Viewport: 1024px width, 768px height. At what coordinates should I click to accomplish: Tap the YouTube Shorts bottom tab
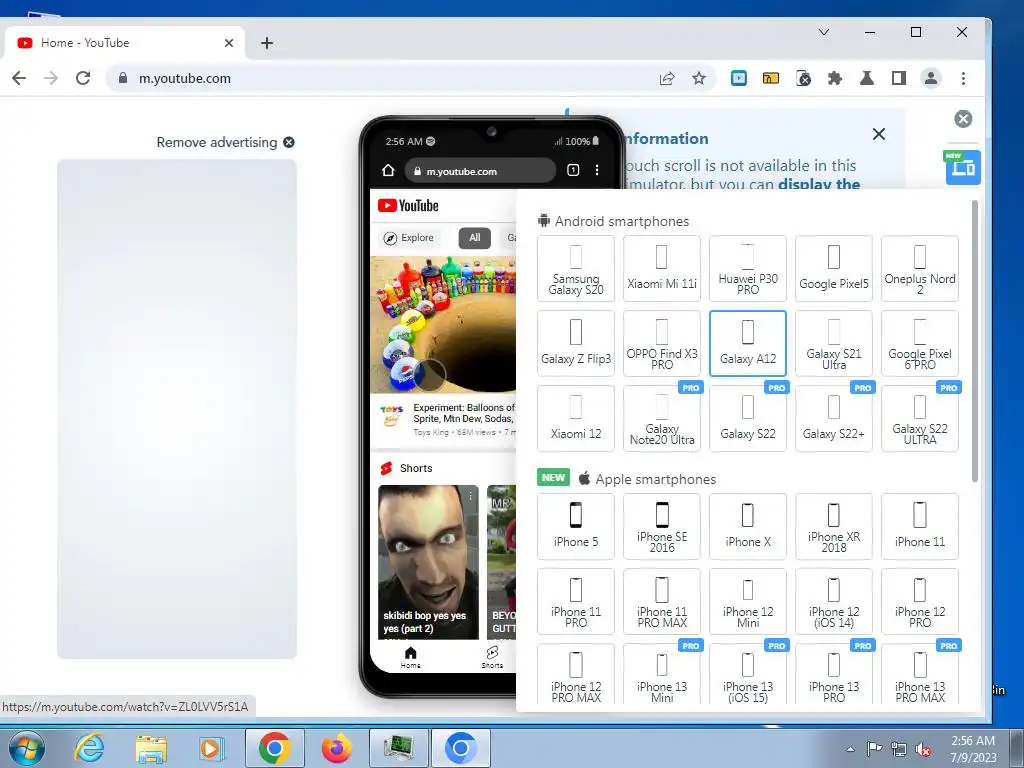point(492,657)
